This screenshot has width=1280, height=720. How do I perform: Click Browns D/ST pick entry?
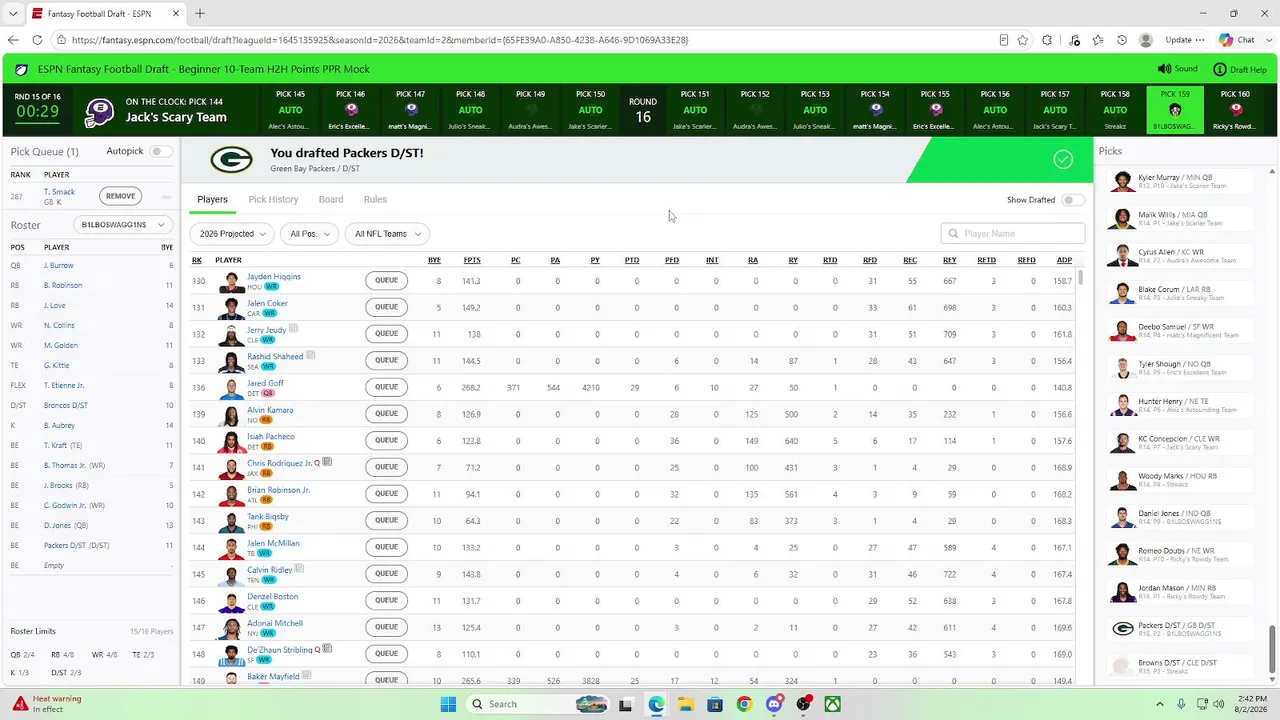point(1182,666)
